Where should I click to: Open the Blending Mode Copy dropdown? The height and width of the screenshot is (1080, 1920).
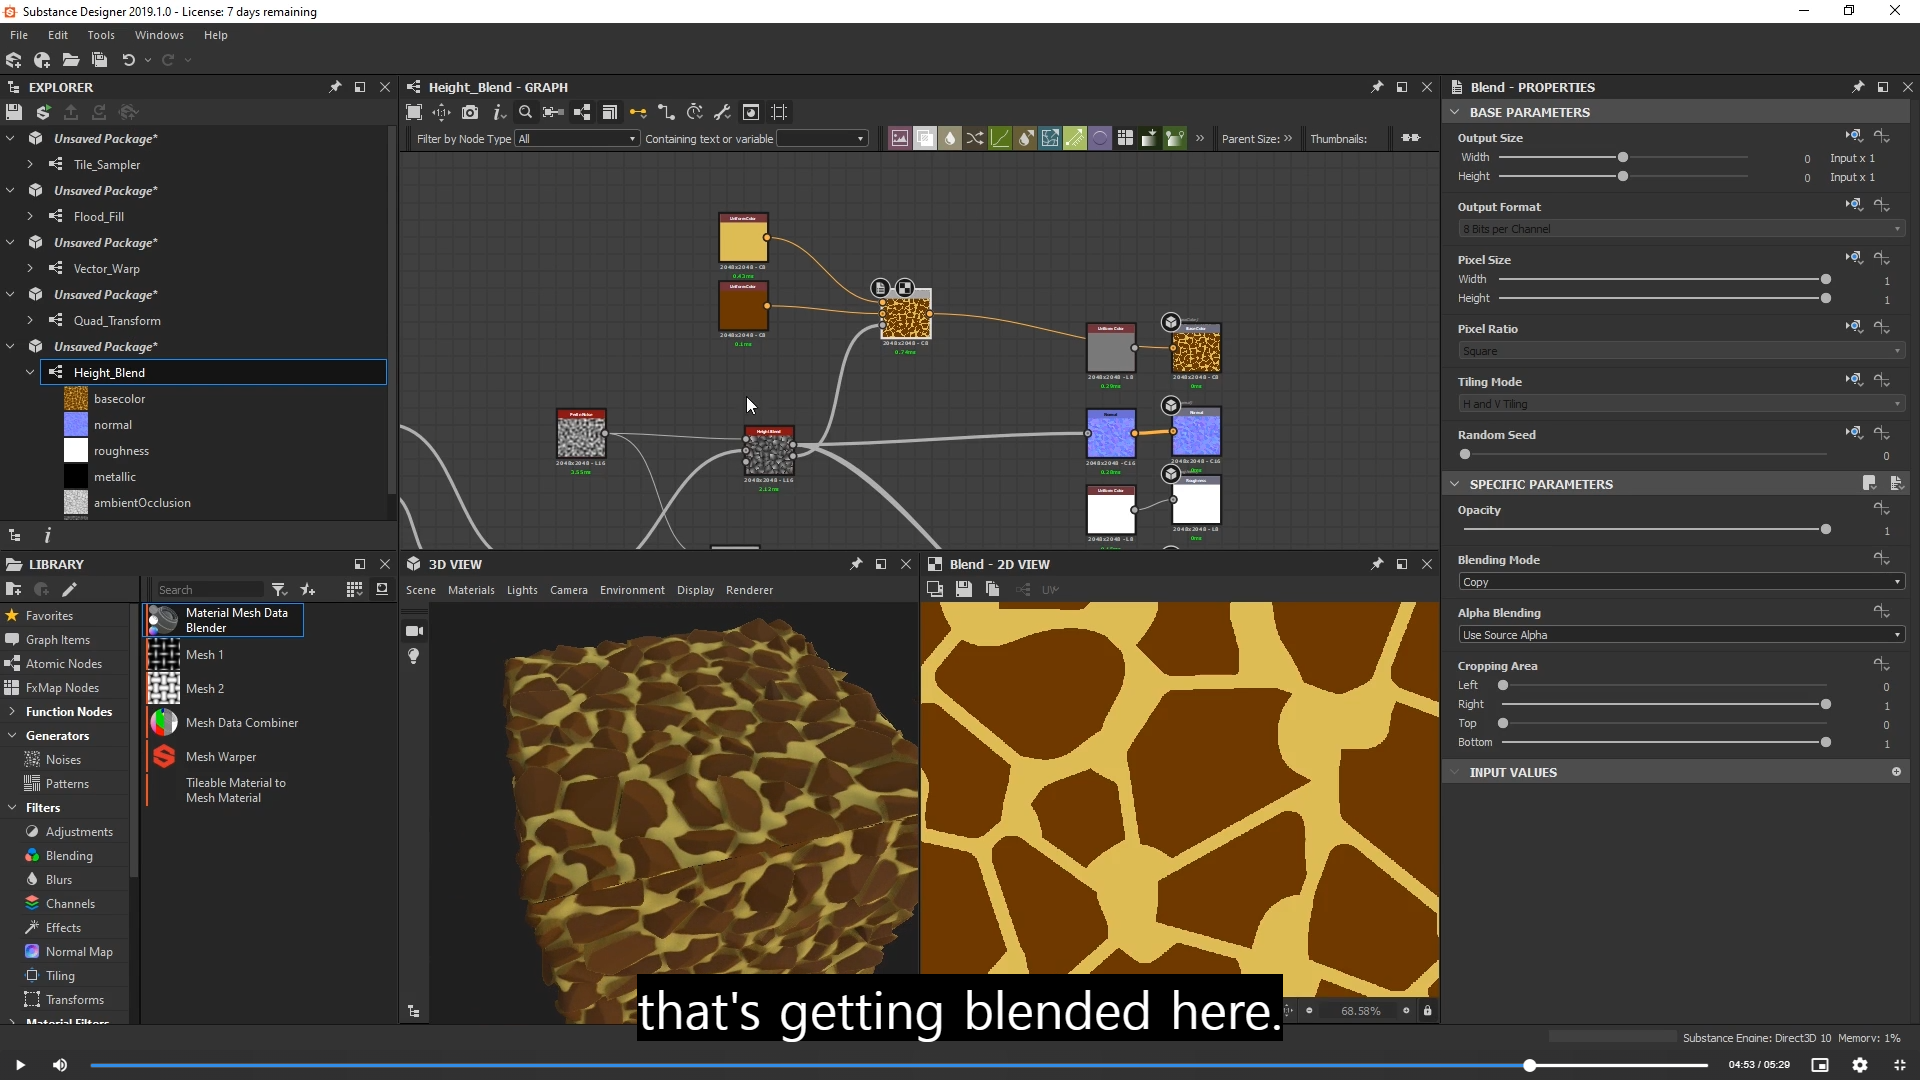click(1680, 582)
